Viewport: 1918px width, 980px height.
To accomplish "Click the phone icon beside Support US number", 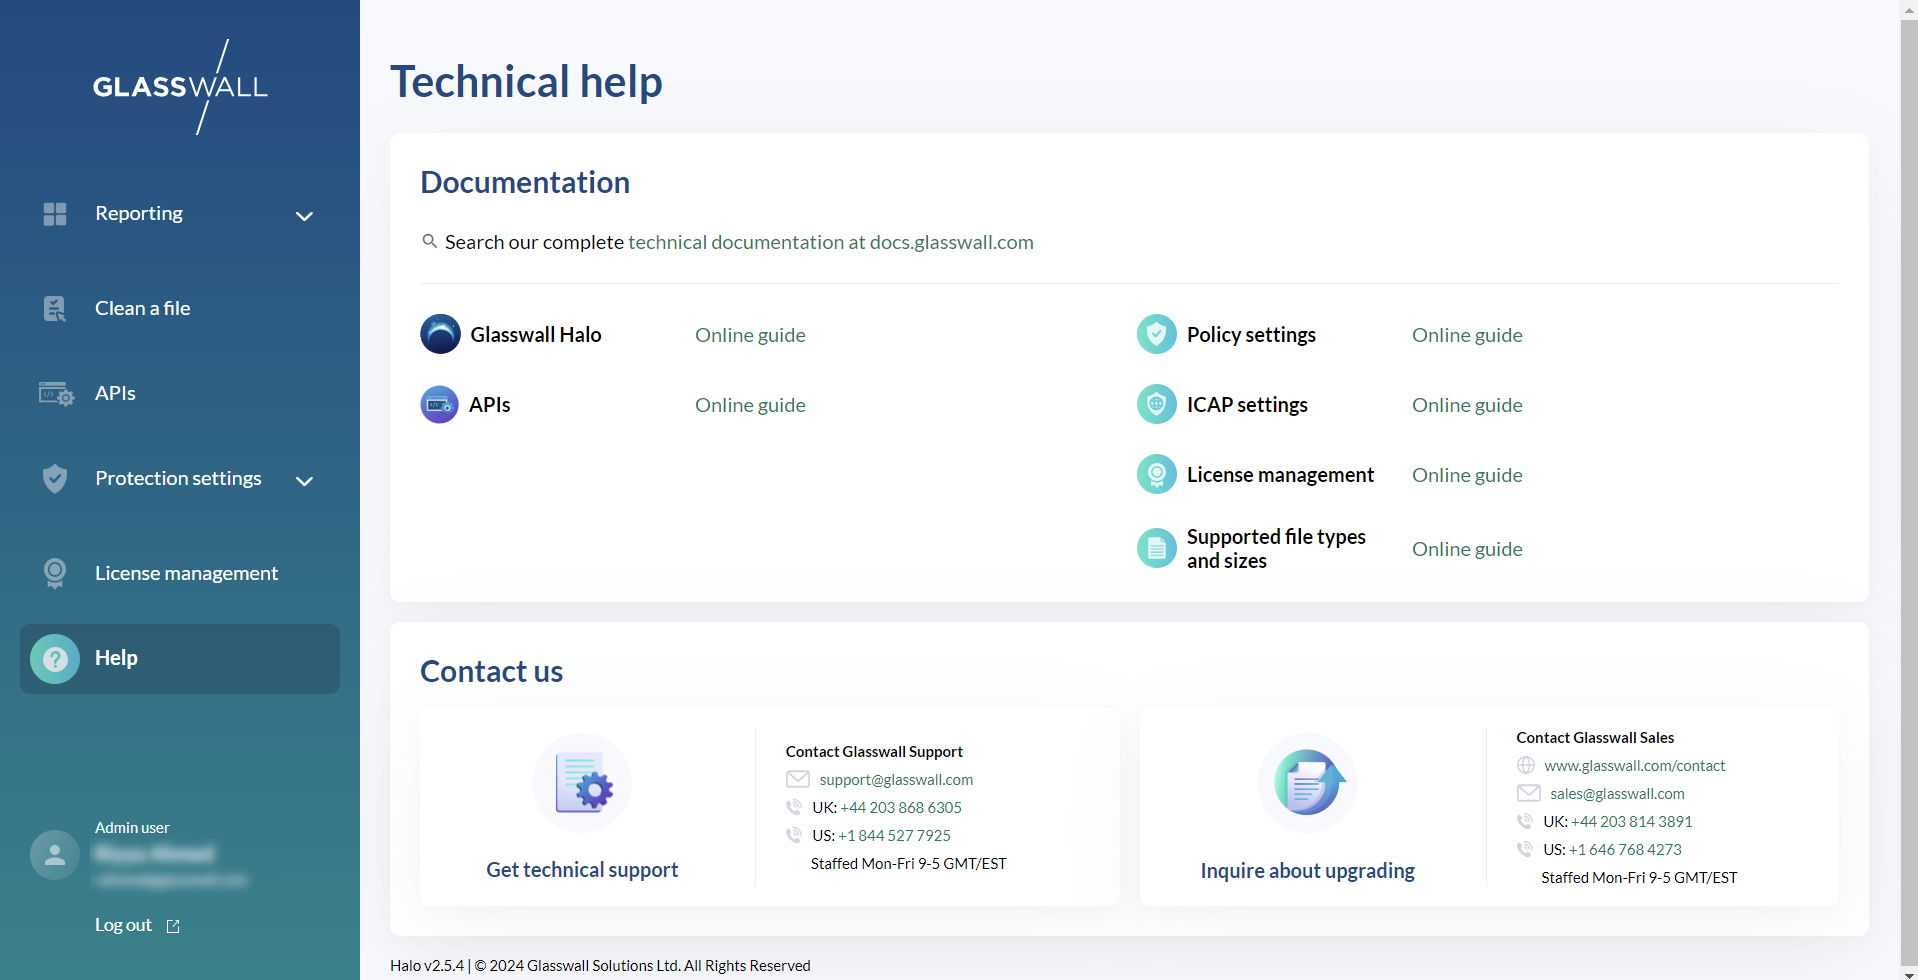I will coord(794,835).
